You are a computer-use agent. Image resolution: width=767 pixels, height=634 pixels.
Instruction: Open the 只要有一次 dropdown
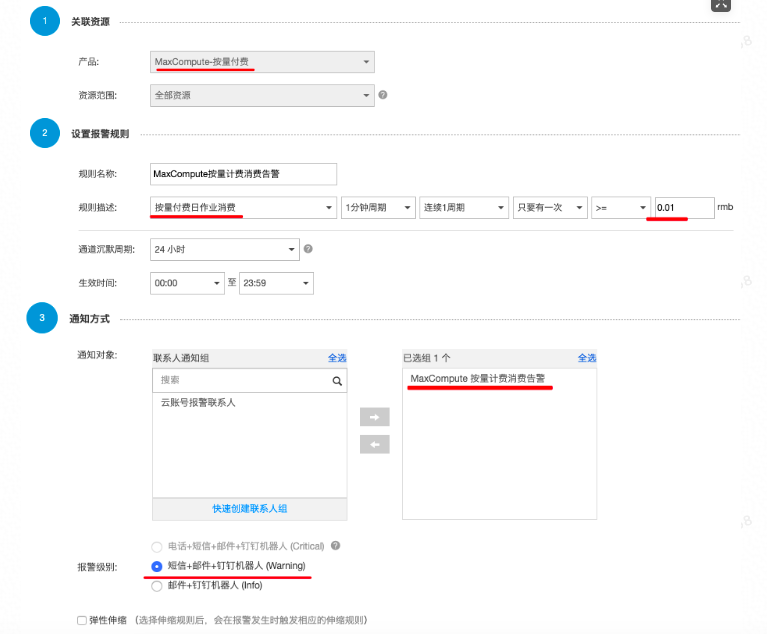tap(550, 208)
